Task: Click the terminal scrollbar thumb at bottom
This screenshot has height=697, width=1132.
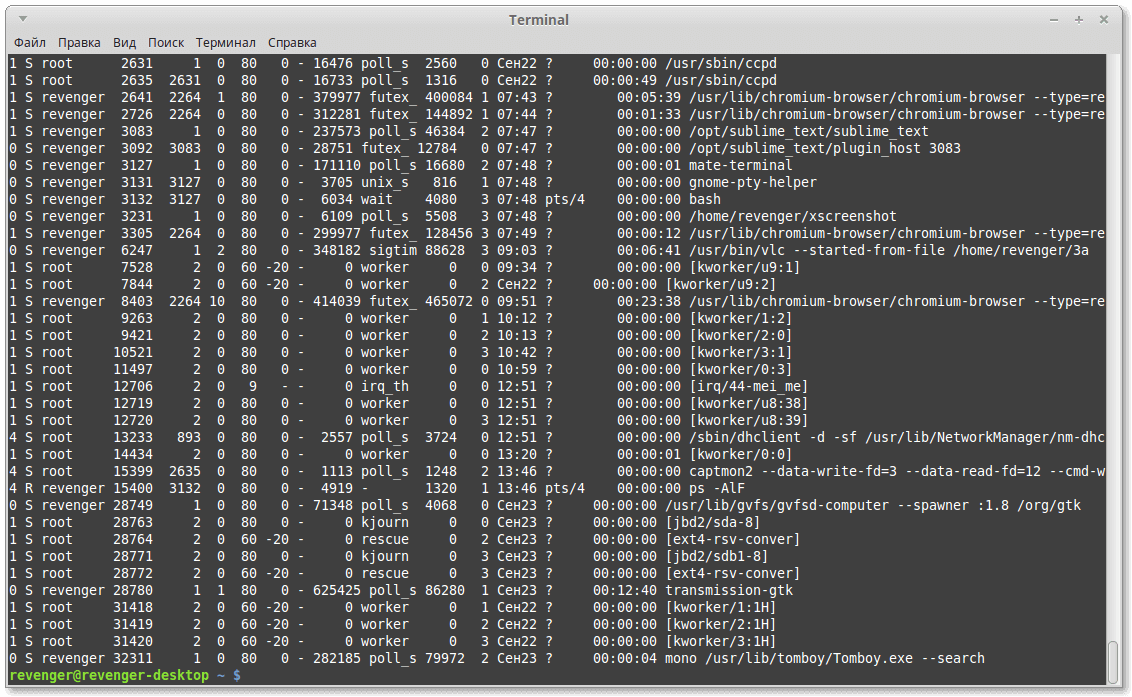Action: pyautogui.click(x=1114, y=662)
